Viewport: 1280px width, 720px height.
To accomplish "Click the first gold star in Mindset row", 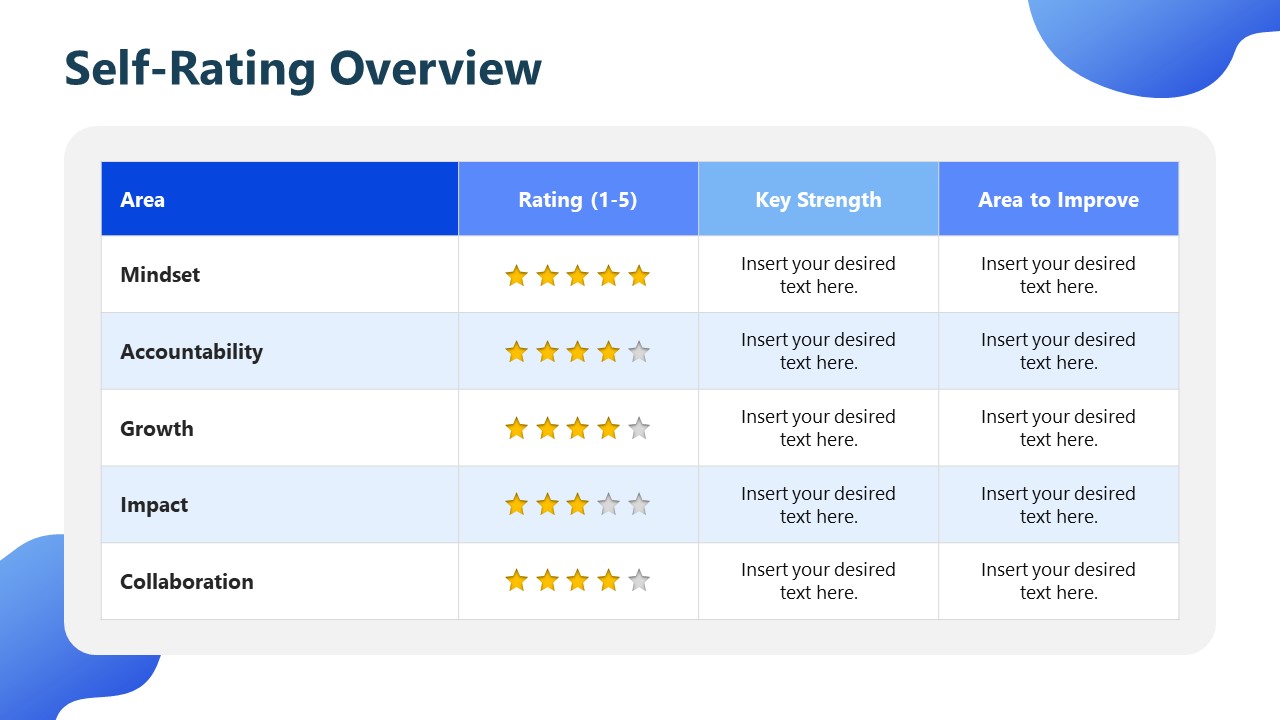I will tap(516, 276).
